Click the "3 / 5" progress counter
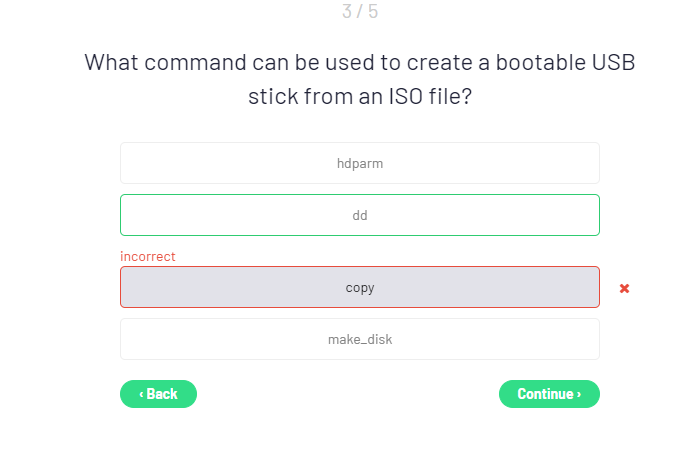The height and width of the screenshot is (451, 691). coord(360,12)
